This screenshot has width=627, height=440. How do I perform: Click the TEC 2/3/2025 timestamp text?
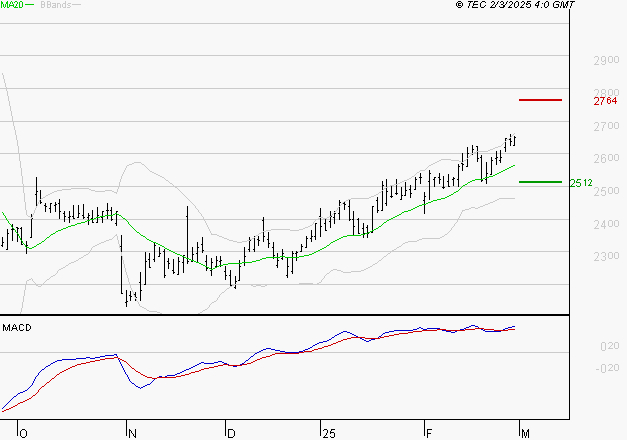click(x=515, y=5)
